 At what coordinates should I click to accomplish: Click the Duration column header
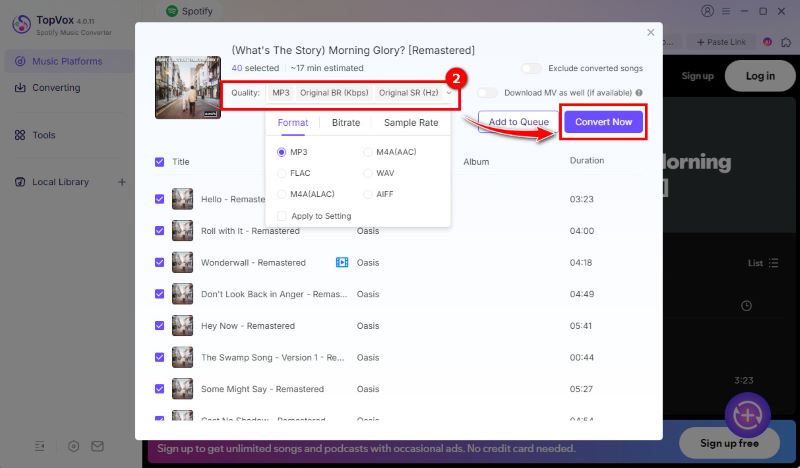(x=587, y=160)
